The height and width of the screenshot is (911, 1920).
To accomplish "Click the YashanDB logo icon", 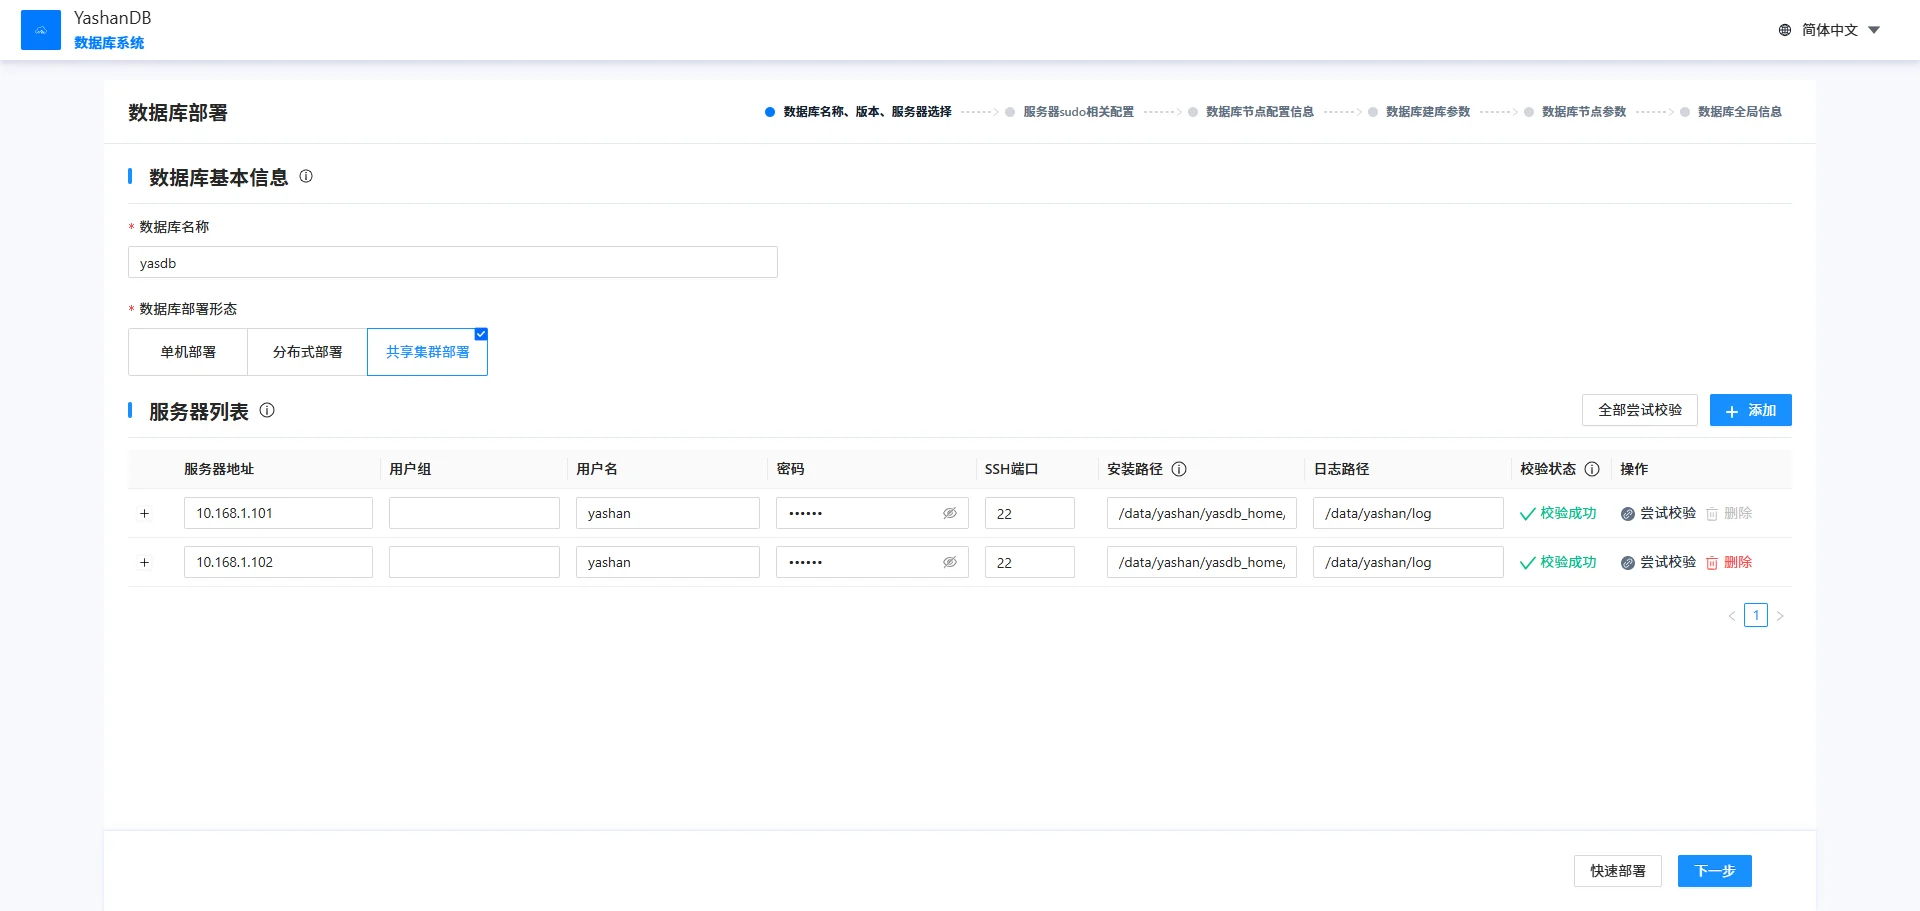I will point(41,30).
